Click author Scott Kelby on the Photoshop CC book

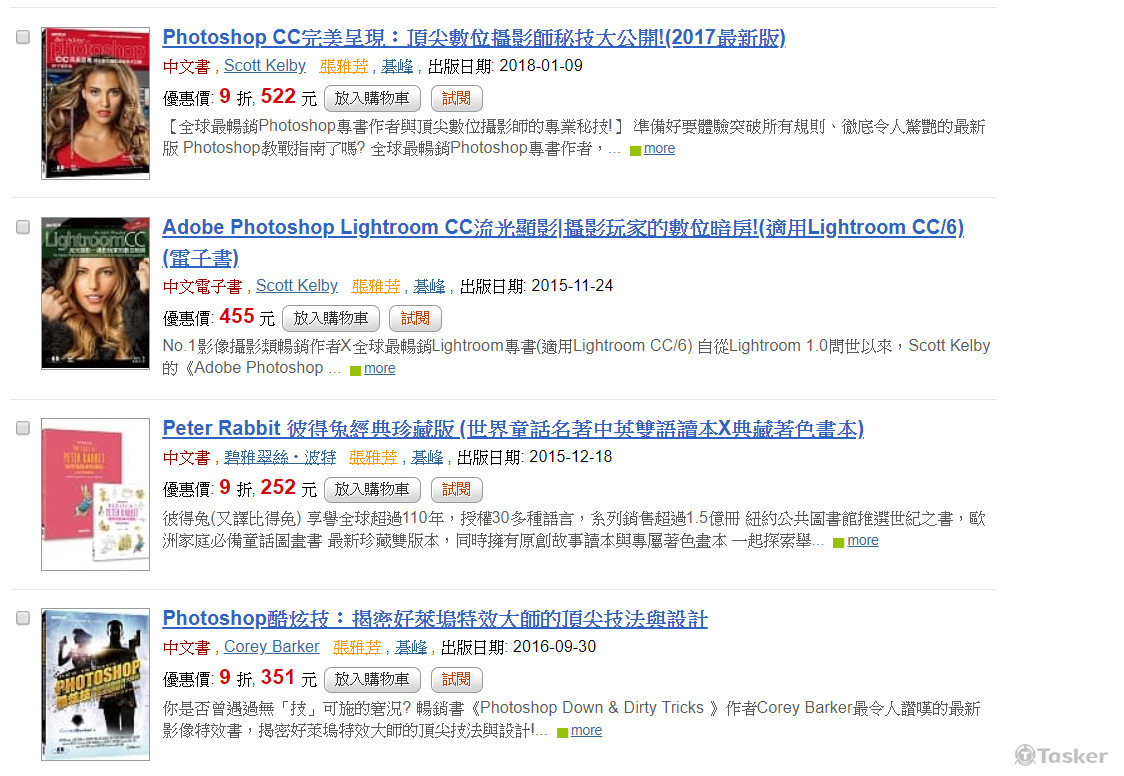[x=265, y=66]
